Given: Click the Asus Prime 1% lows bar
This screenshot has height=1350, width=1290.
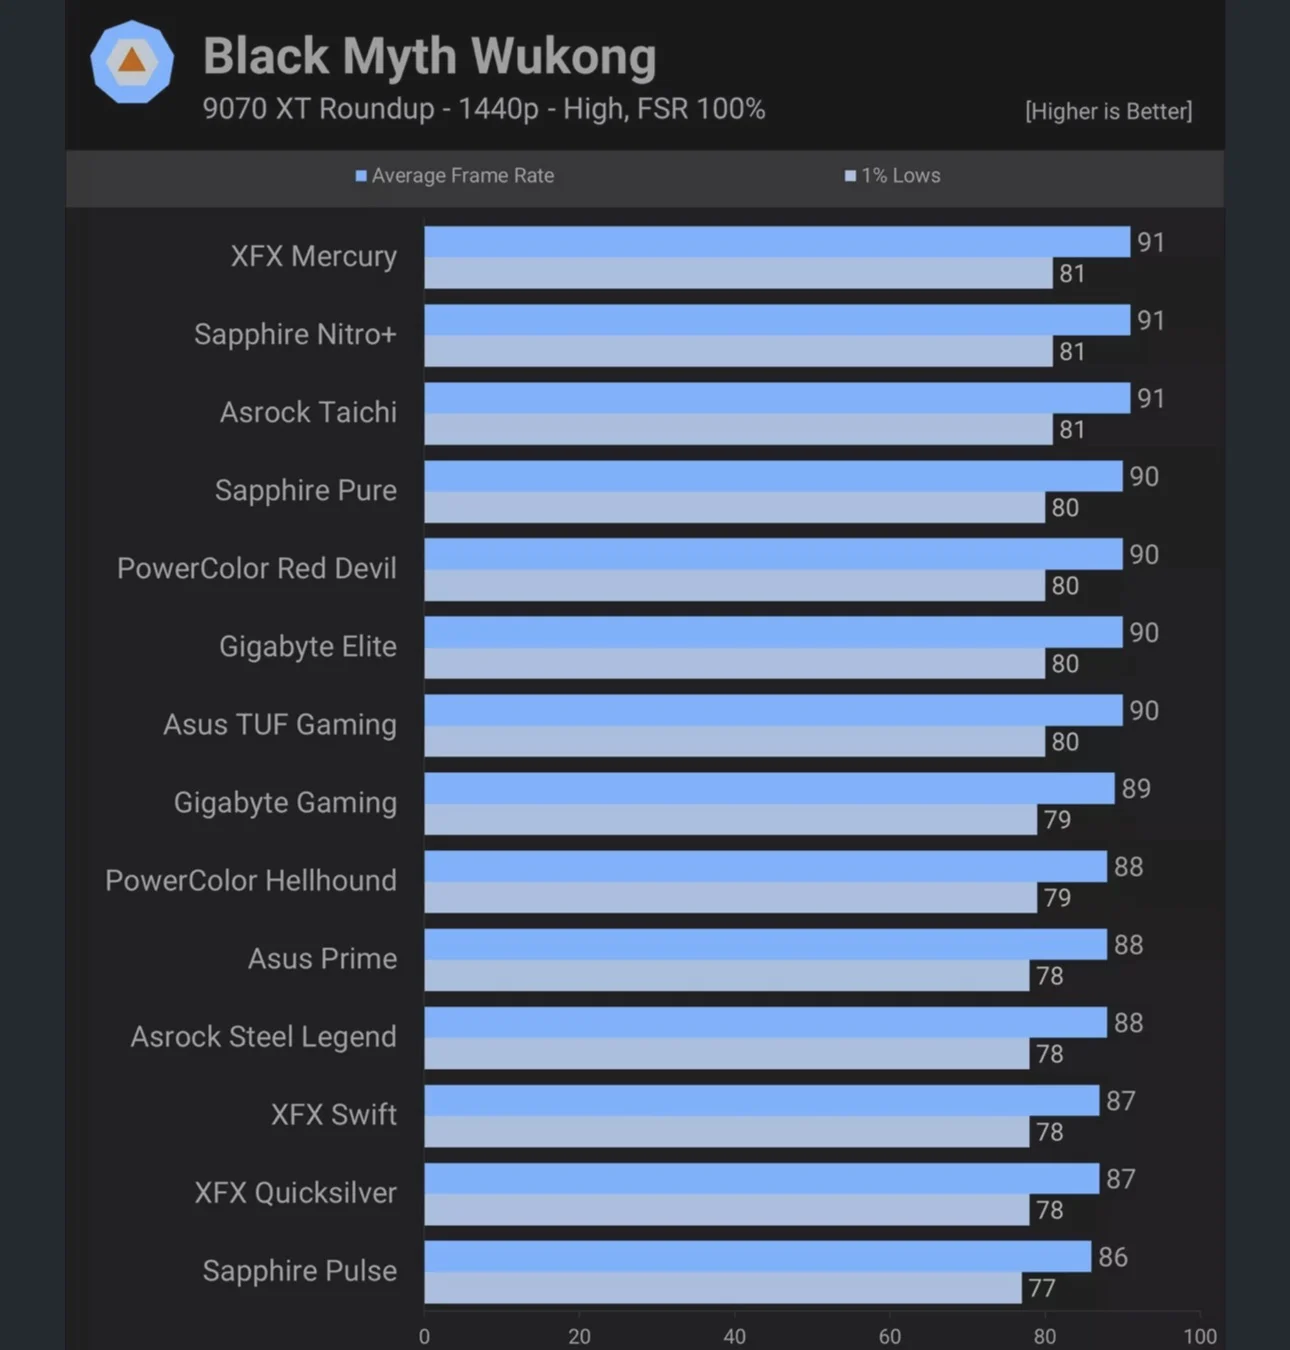Looking at the screenshot, I should point(726,975).
